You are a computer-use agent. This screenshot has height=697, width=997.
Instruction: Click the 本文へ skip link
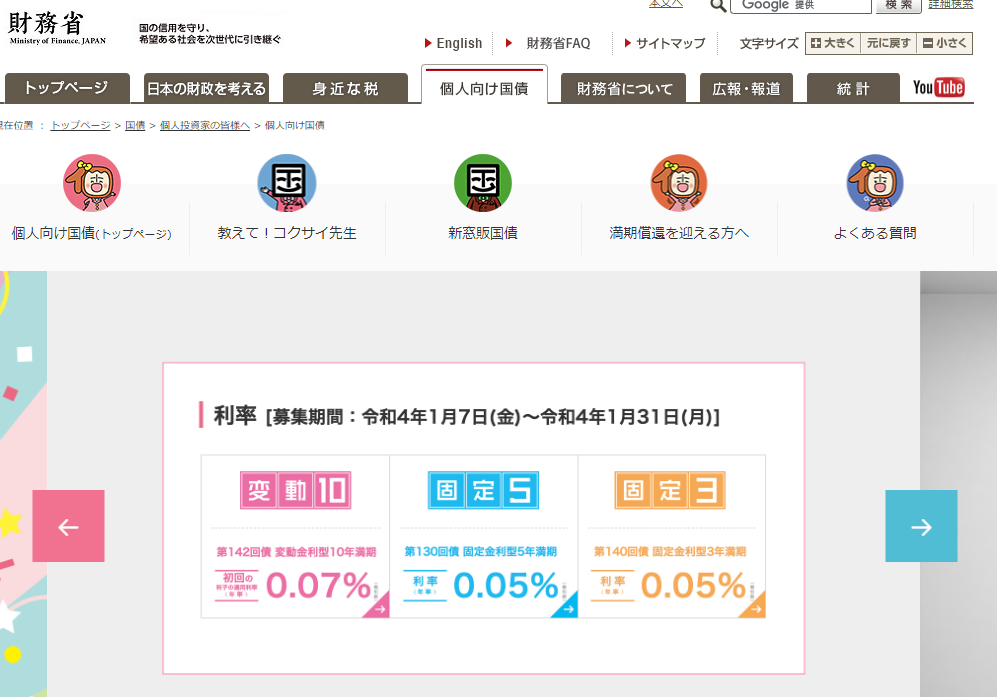click(666, 4)
